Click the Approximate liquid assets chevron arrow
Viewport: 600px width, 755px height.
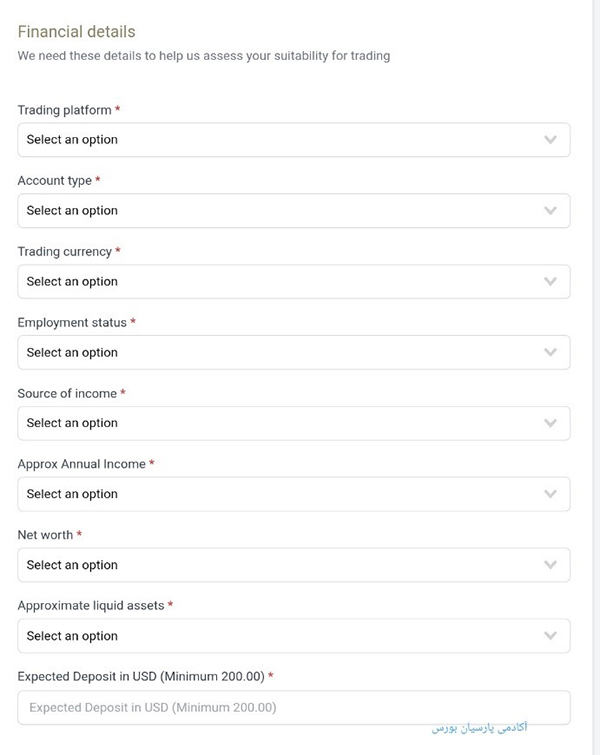(x=550, y=636)
